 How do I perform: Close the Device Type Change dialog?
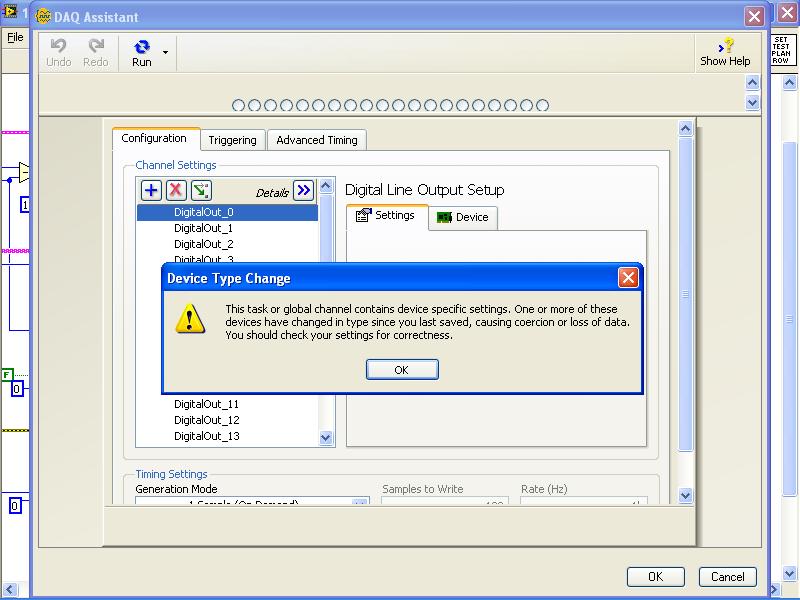628,278
